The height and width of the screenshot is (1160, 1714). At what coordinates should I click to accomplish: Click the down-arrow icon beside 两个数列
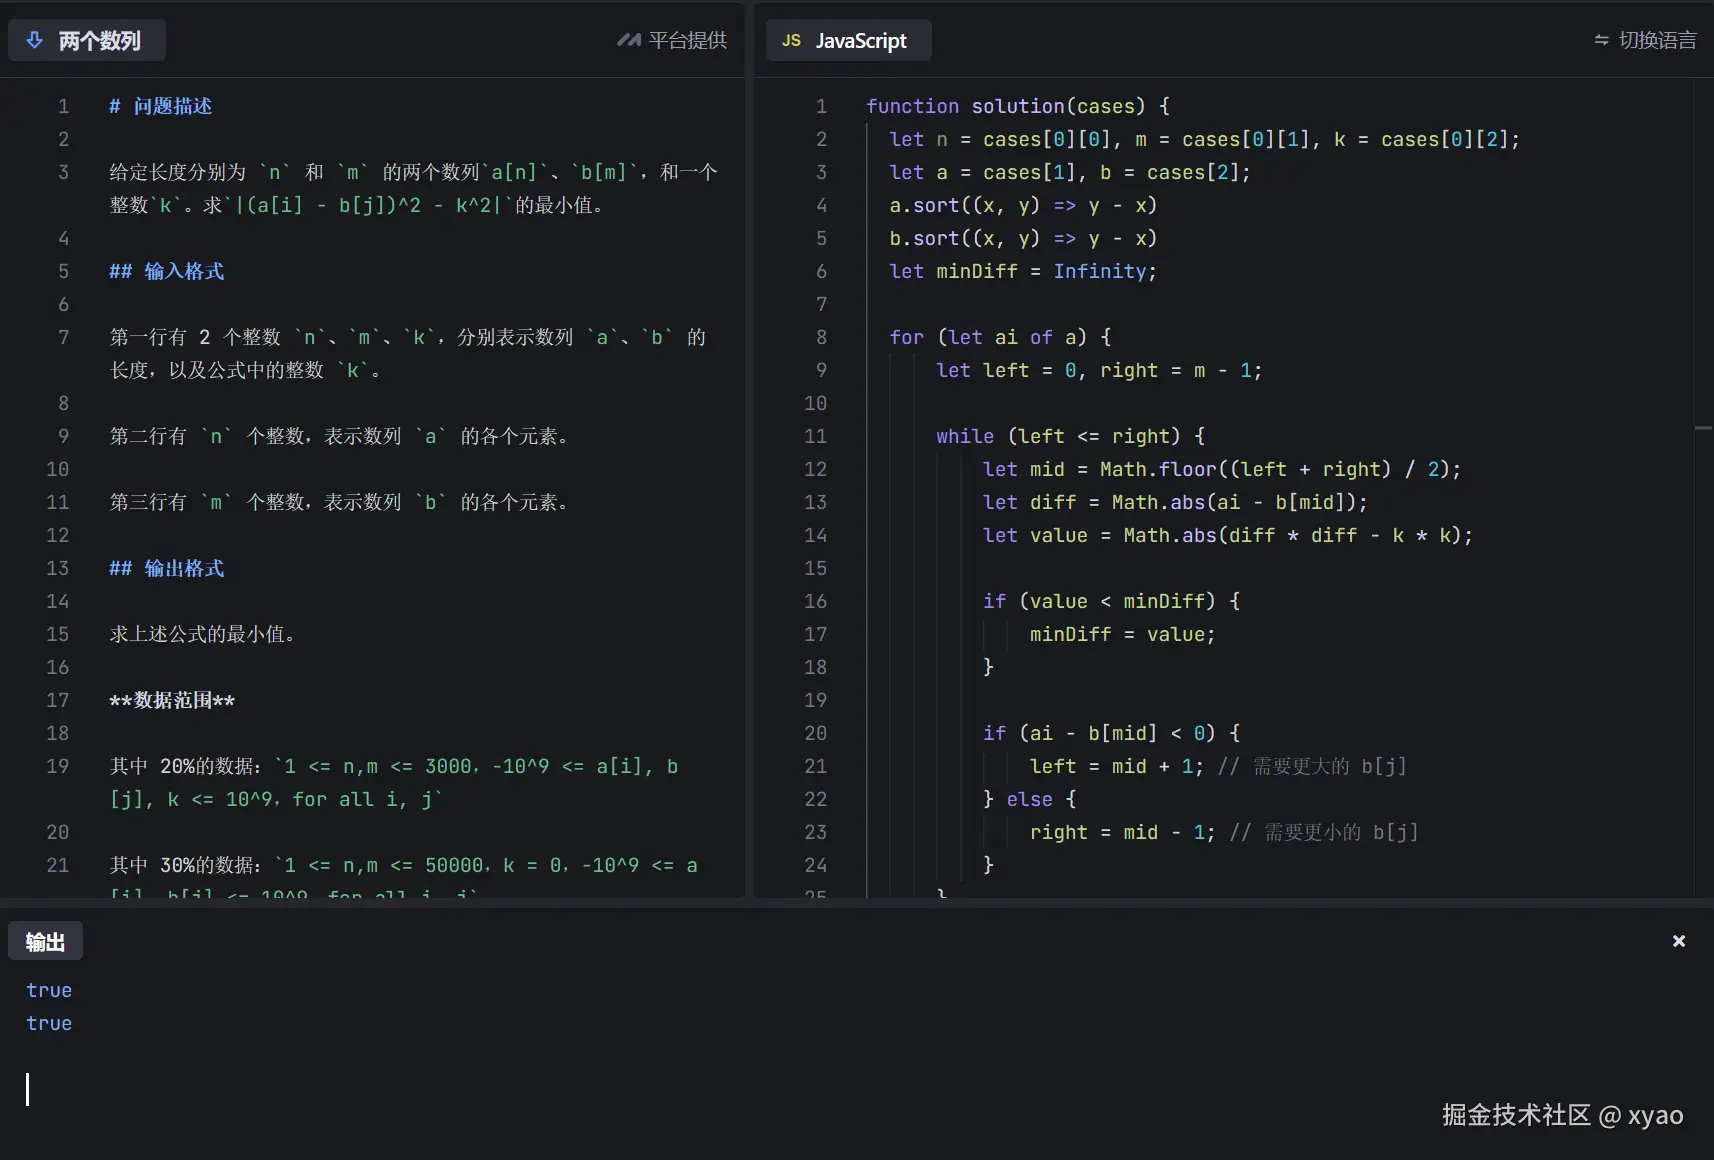click(x=35, y=40)
